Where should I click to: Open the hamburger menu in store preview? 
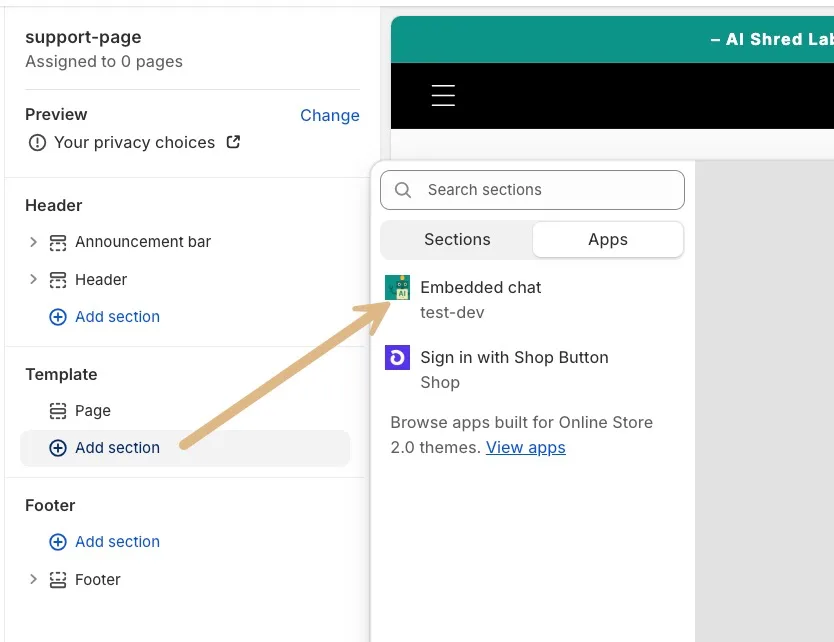click(x=443, y=95)
